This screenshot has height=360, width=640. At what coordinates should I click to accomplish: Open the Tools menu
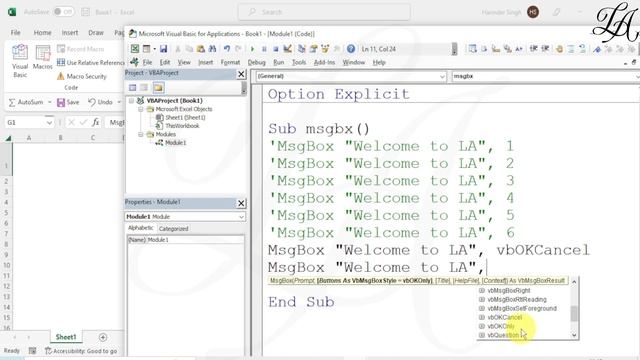[299, 62]
